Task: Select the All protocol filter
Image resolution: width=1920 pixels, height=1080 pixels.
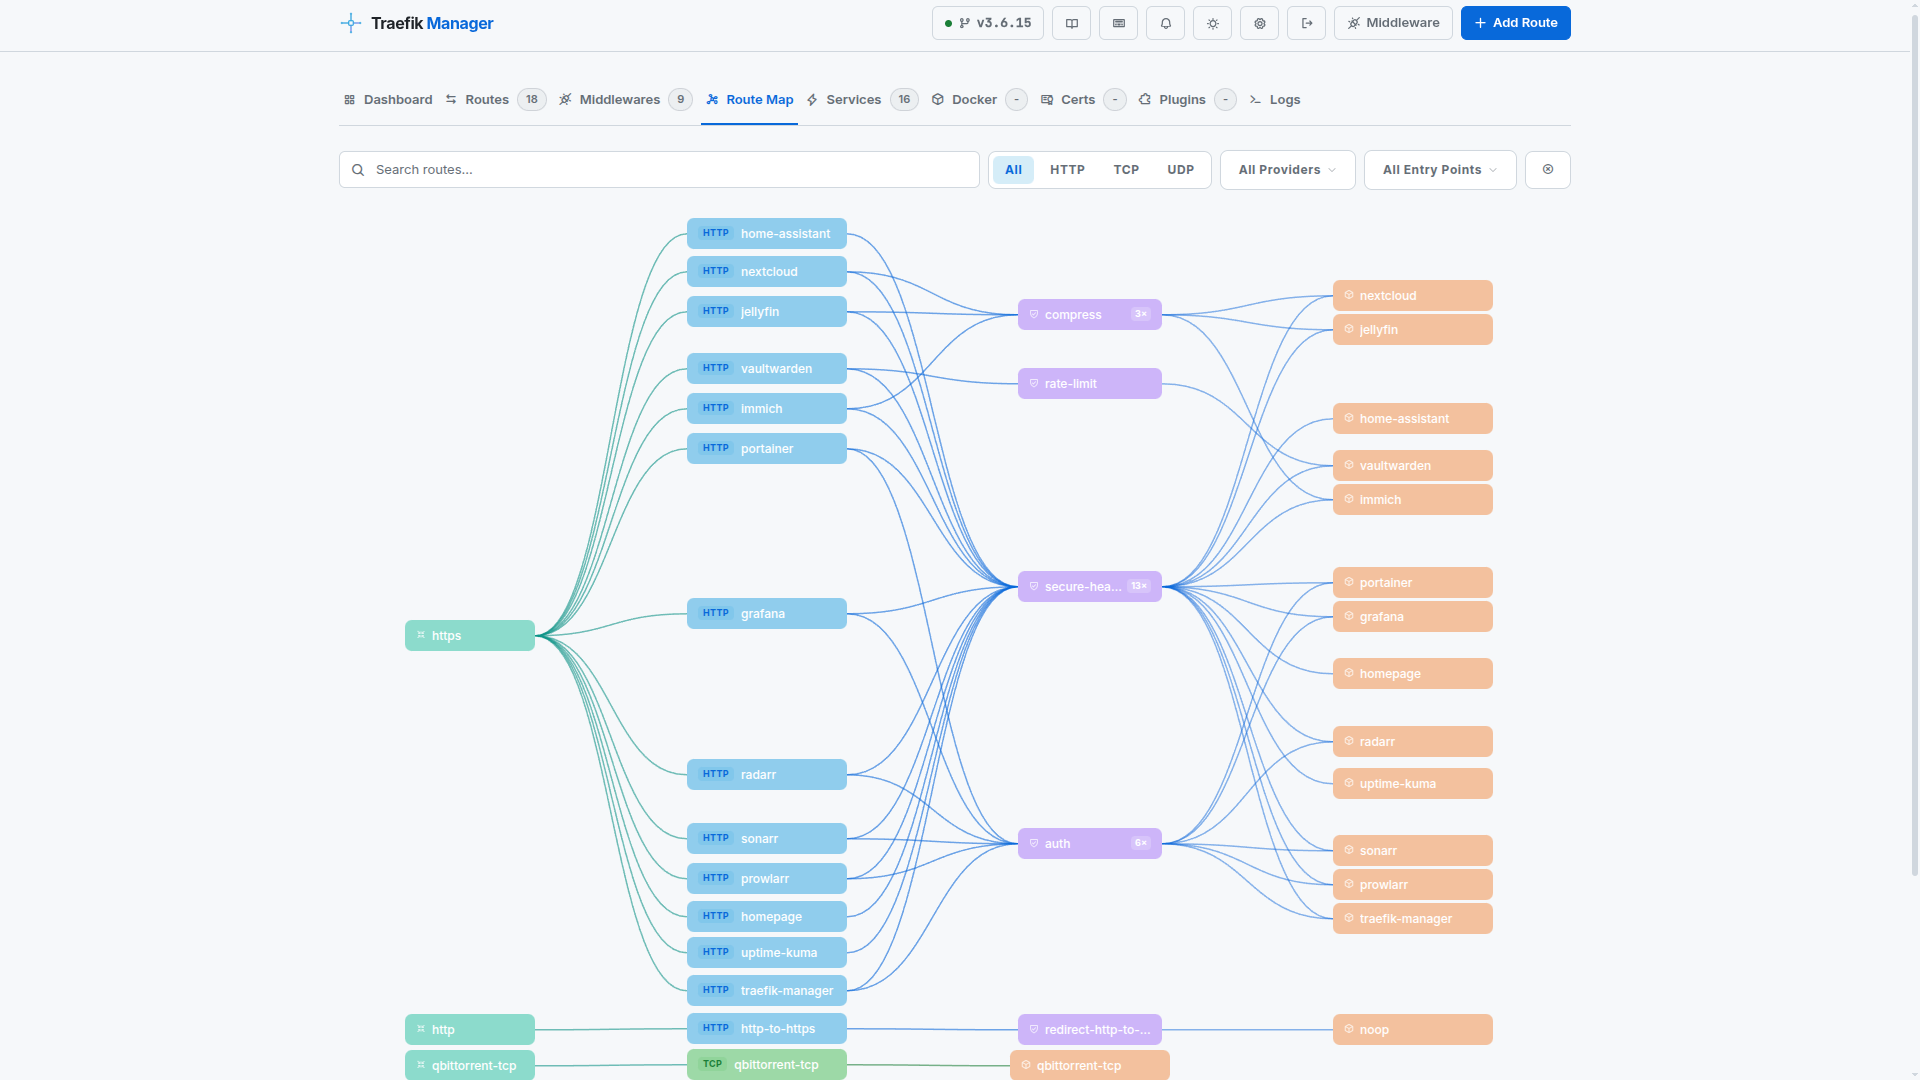Action: coord(1013,170)
